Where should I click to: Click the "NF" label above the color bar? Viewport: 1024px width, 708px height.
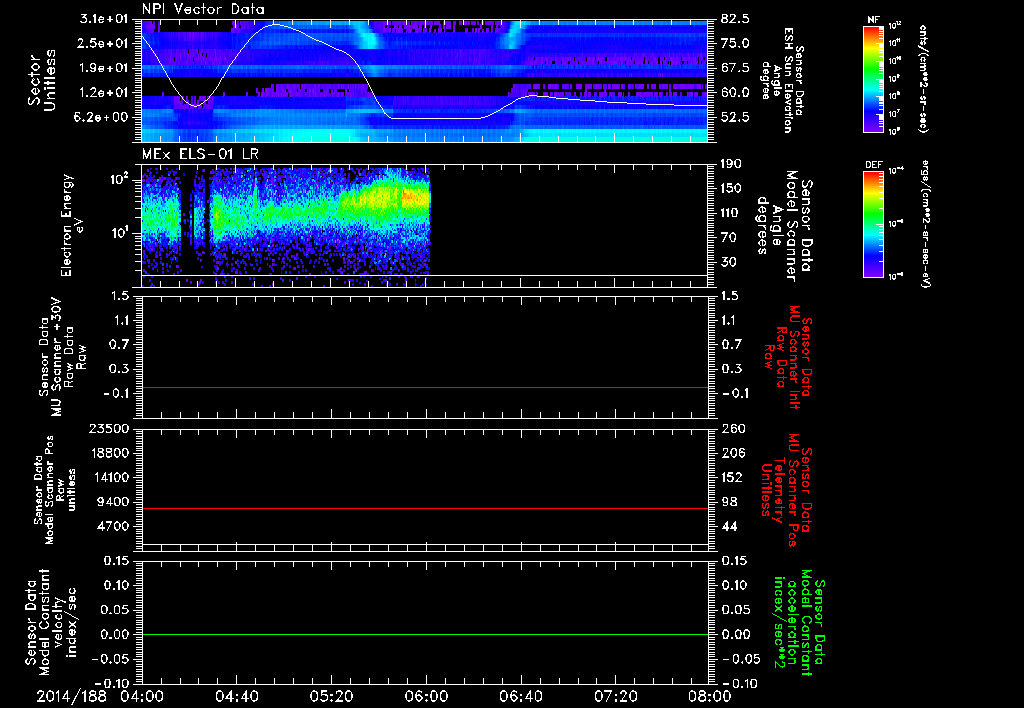pyautogui.click(x=873, y=20)
